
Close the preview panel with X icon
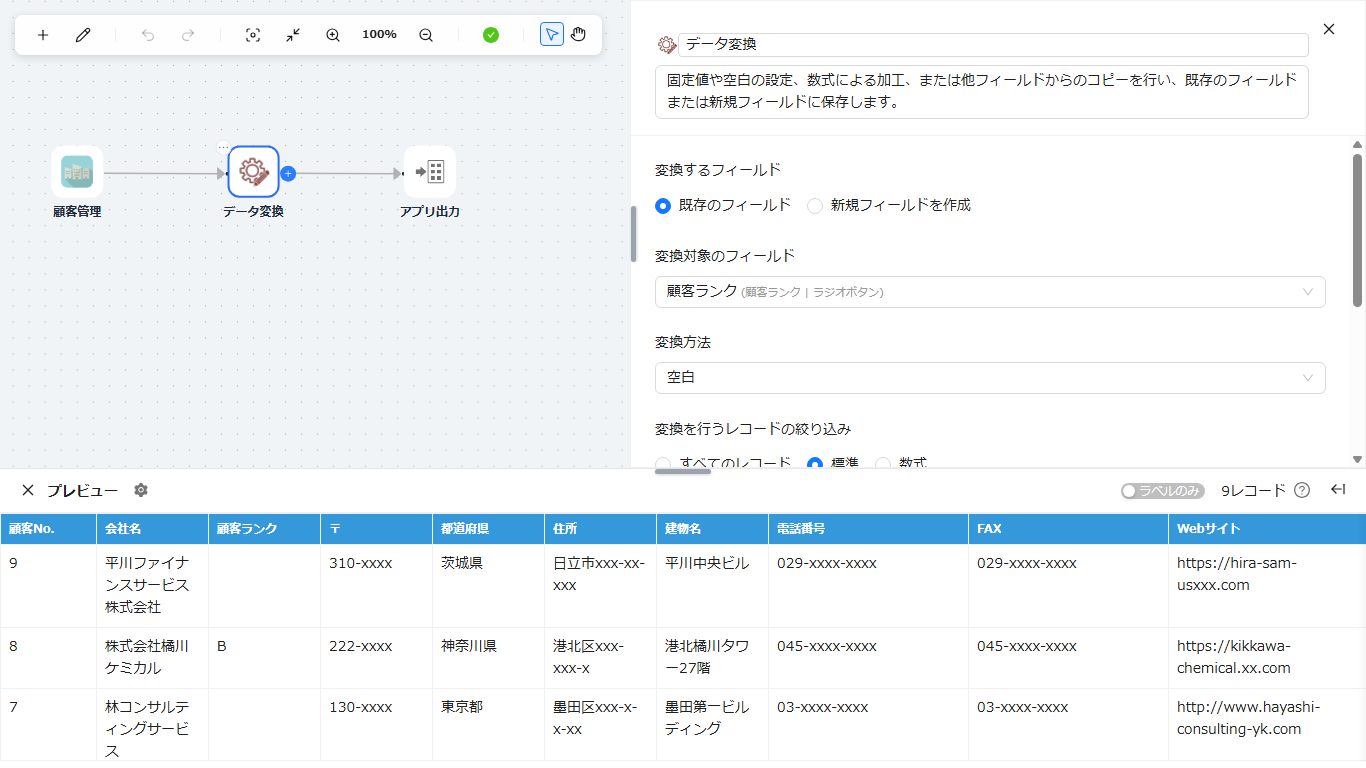coord(28,490)
